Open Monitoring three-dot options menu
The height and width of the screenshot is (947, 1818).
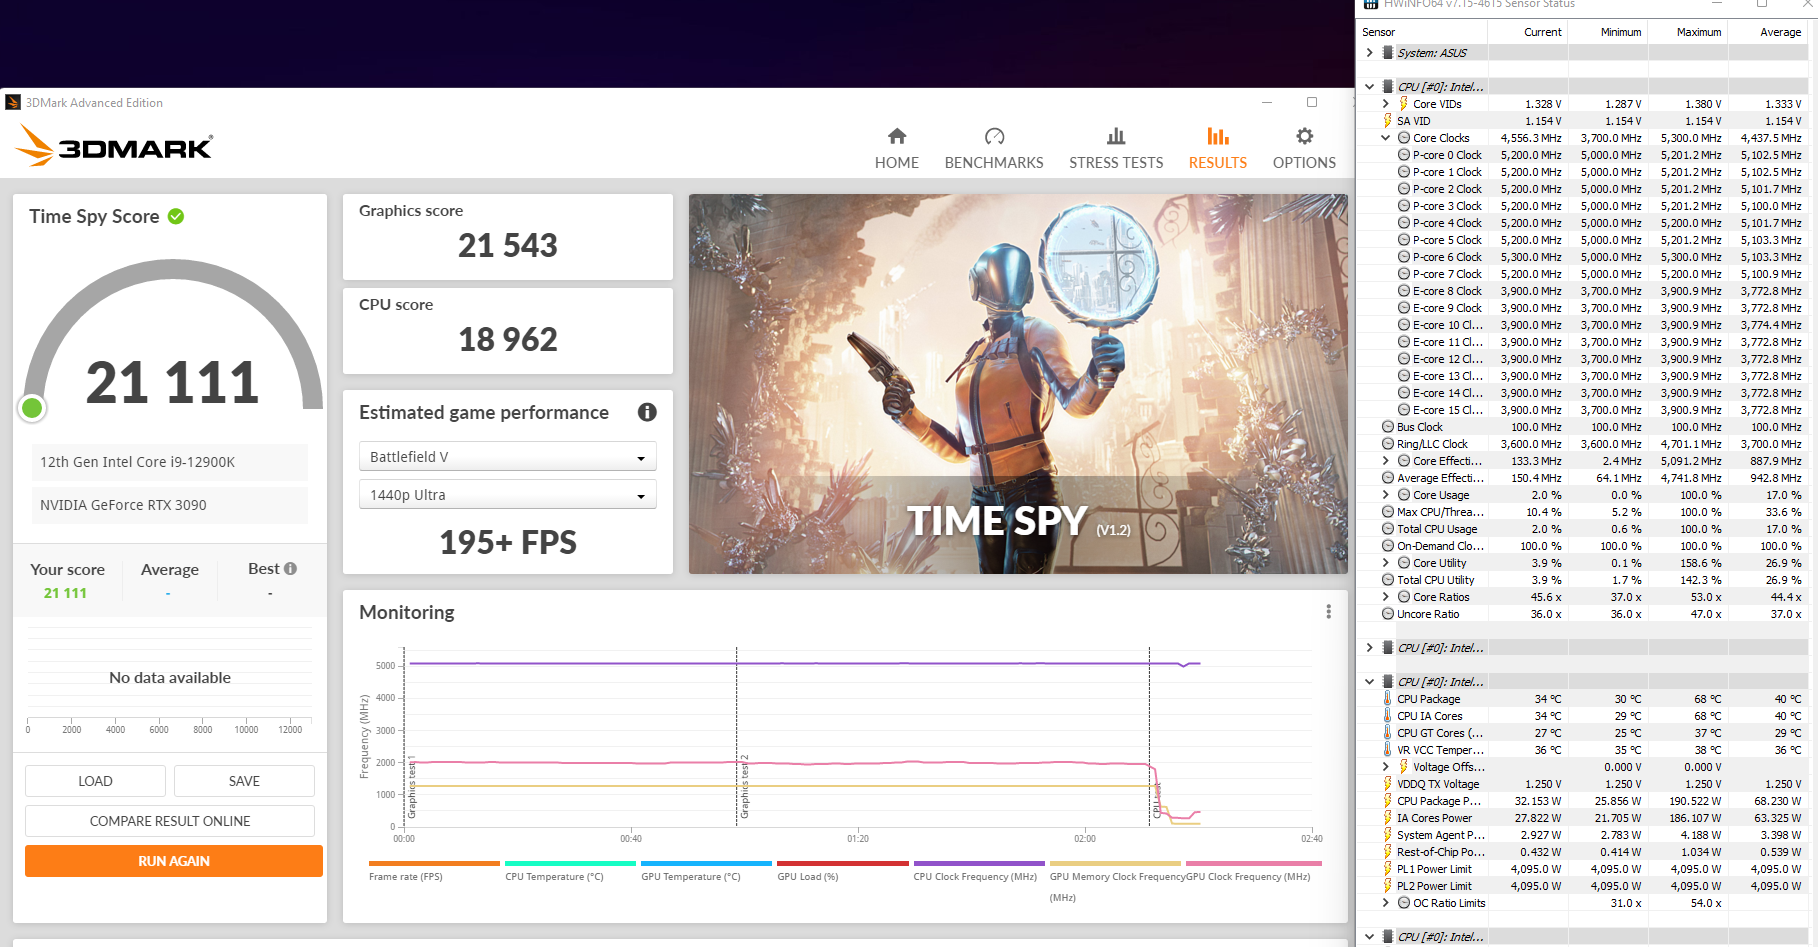[x=1328, y=612]
